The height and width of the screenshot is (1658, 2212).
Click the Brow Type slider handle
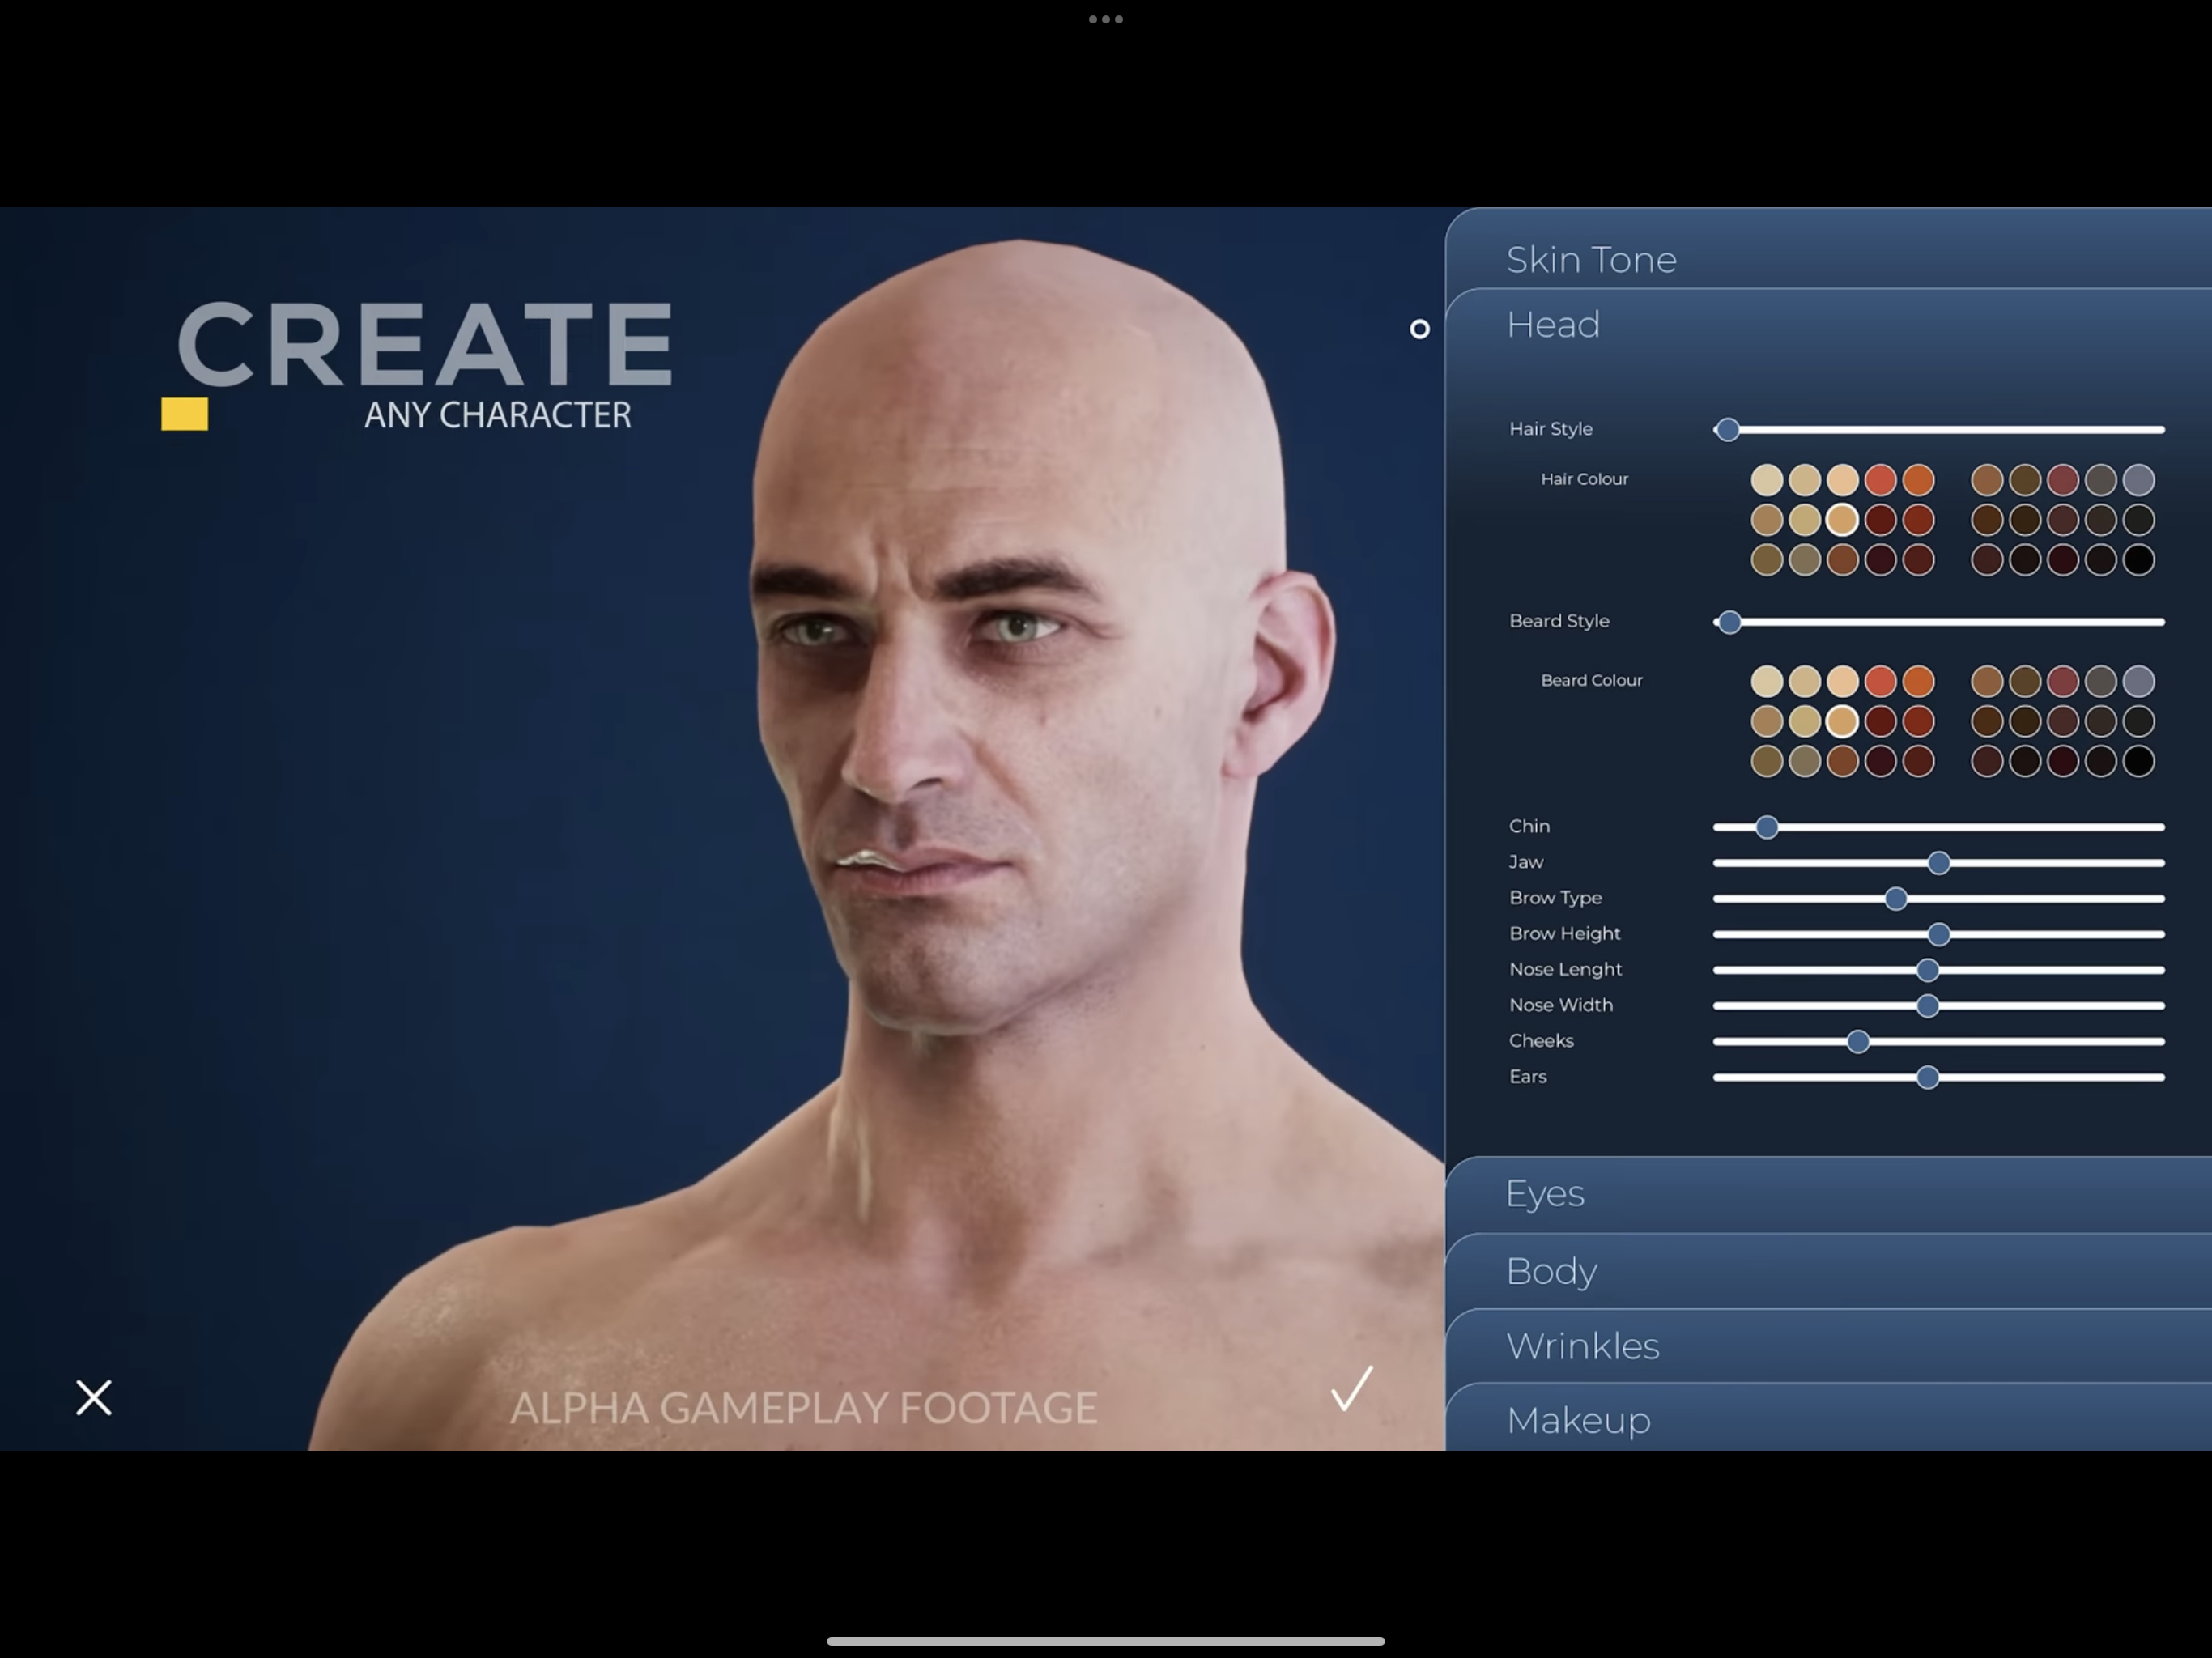pos(1896,898)
